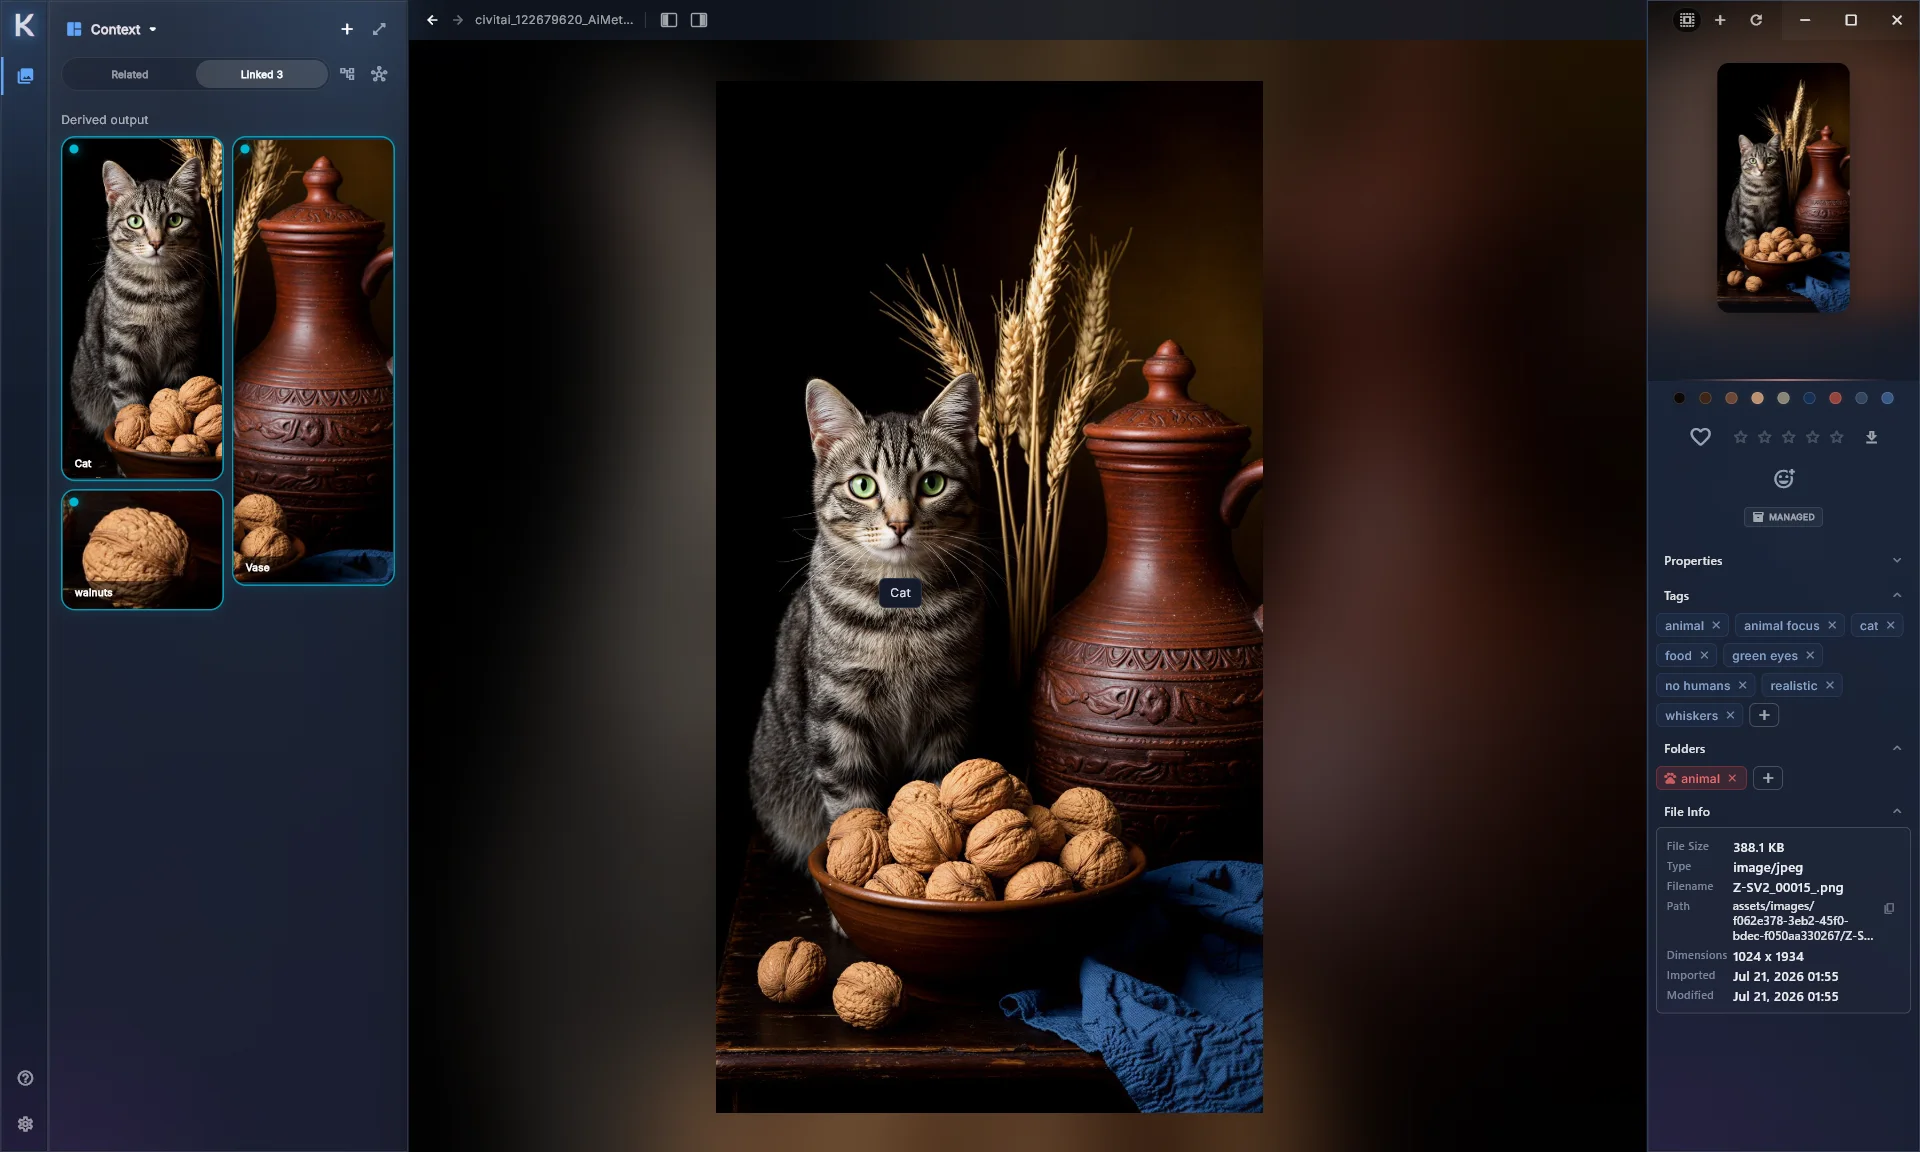Add new context with plus icon
This screenshot has height=1152, width=1920.
(x=347, y=29)
